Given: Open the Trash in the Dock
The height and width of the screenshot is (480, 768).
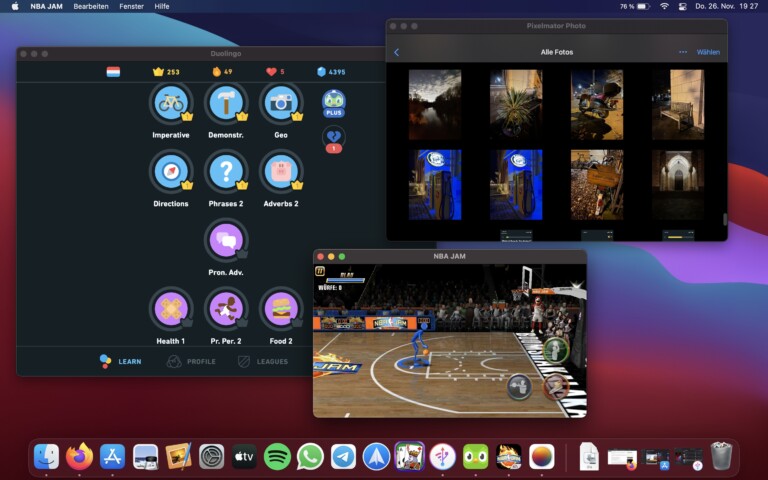Looking at the screenshot, I should click(721, 456).
